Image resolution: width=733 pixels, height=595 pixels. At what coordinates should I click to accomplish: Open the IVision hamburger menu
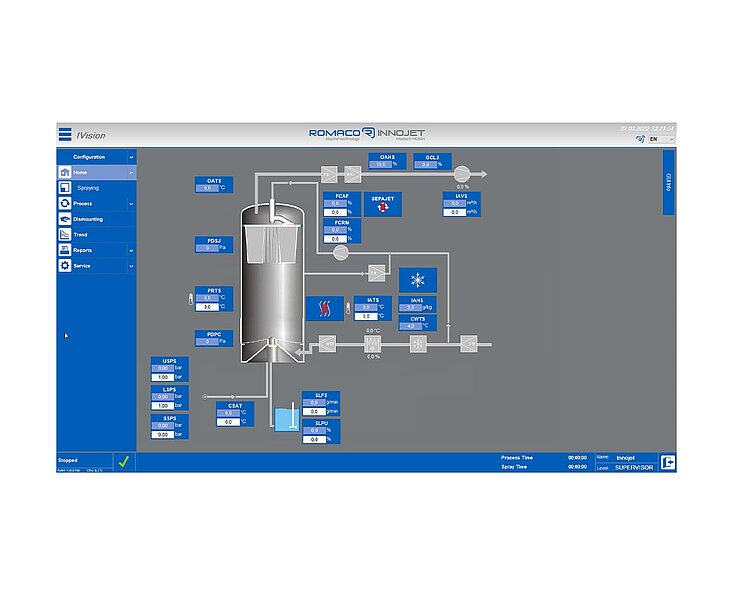(x=65, y=135)
